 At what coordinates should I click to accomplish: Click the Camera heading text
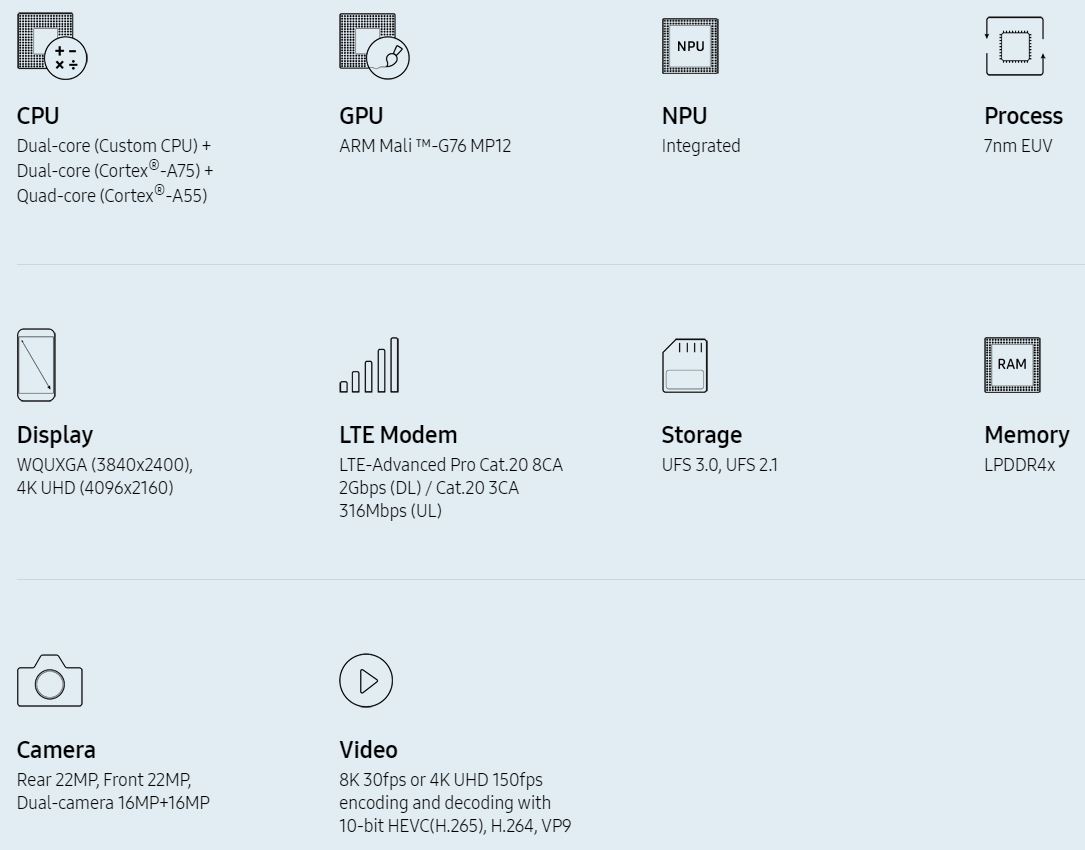point(56,750)
